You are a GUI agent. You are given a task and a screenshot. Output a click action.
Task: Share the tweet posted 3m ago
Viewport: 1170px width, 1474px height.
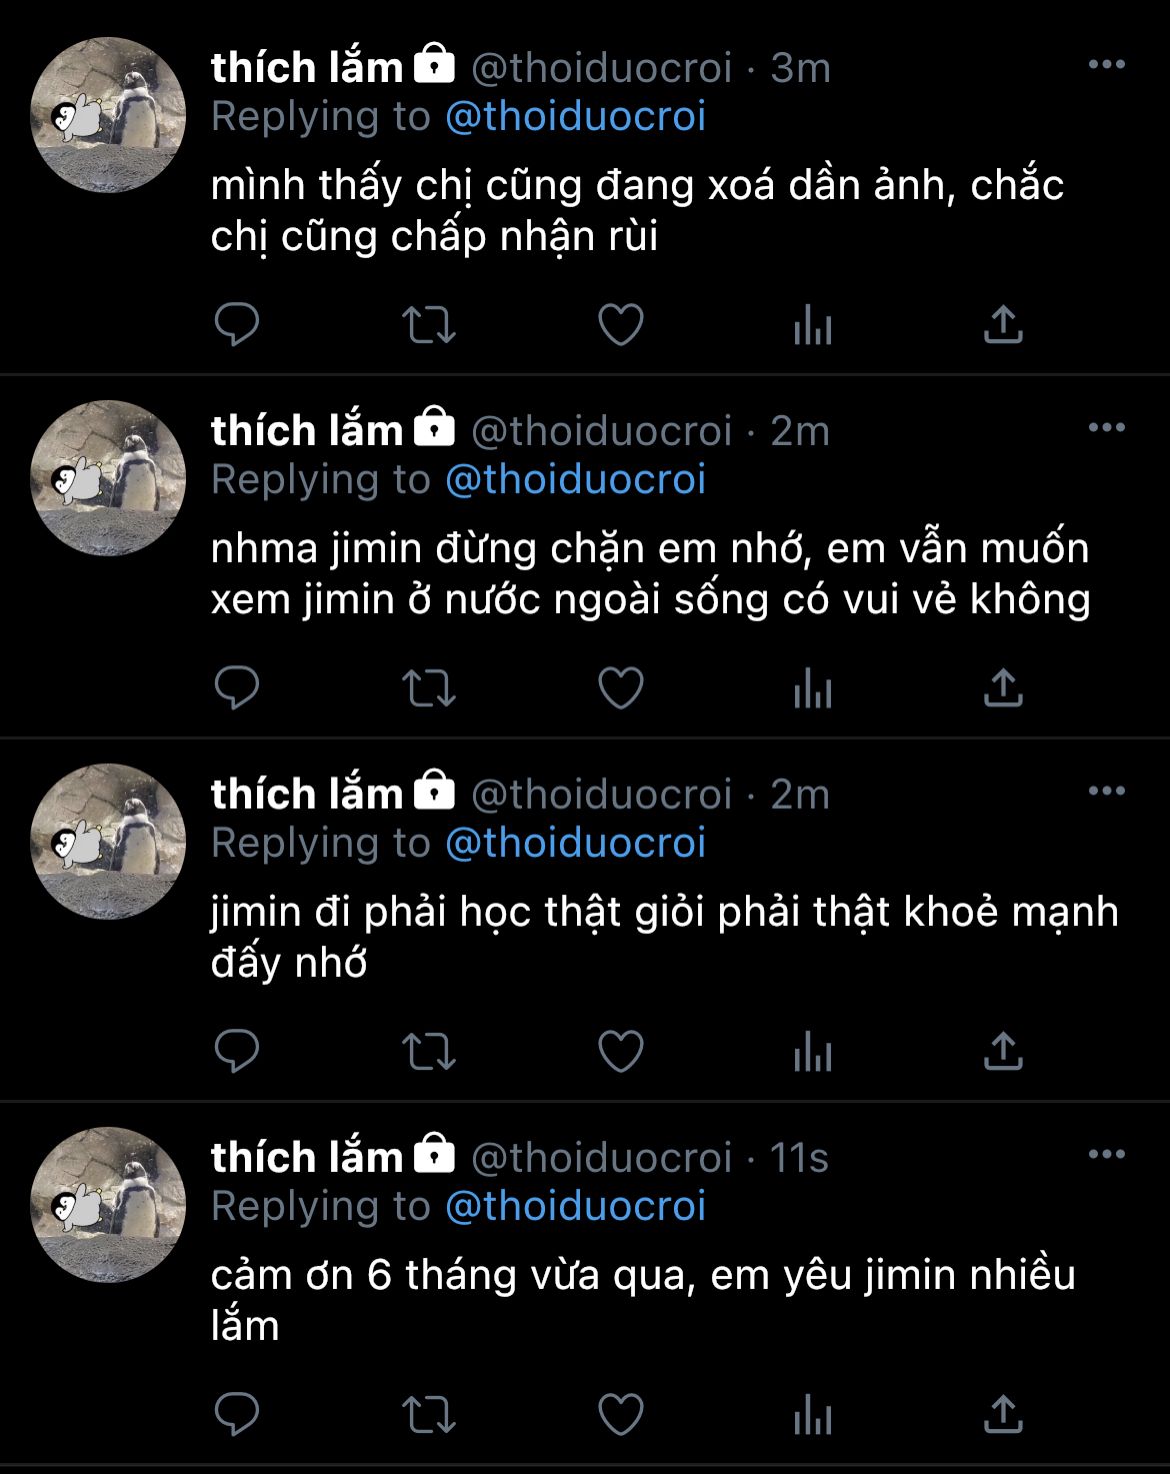click(1002, 324)
